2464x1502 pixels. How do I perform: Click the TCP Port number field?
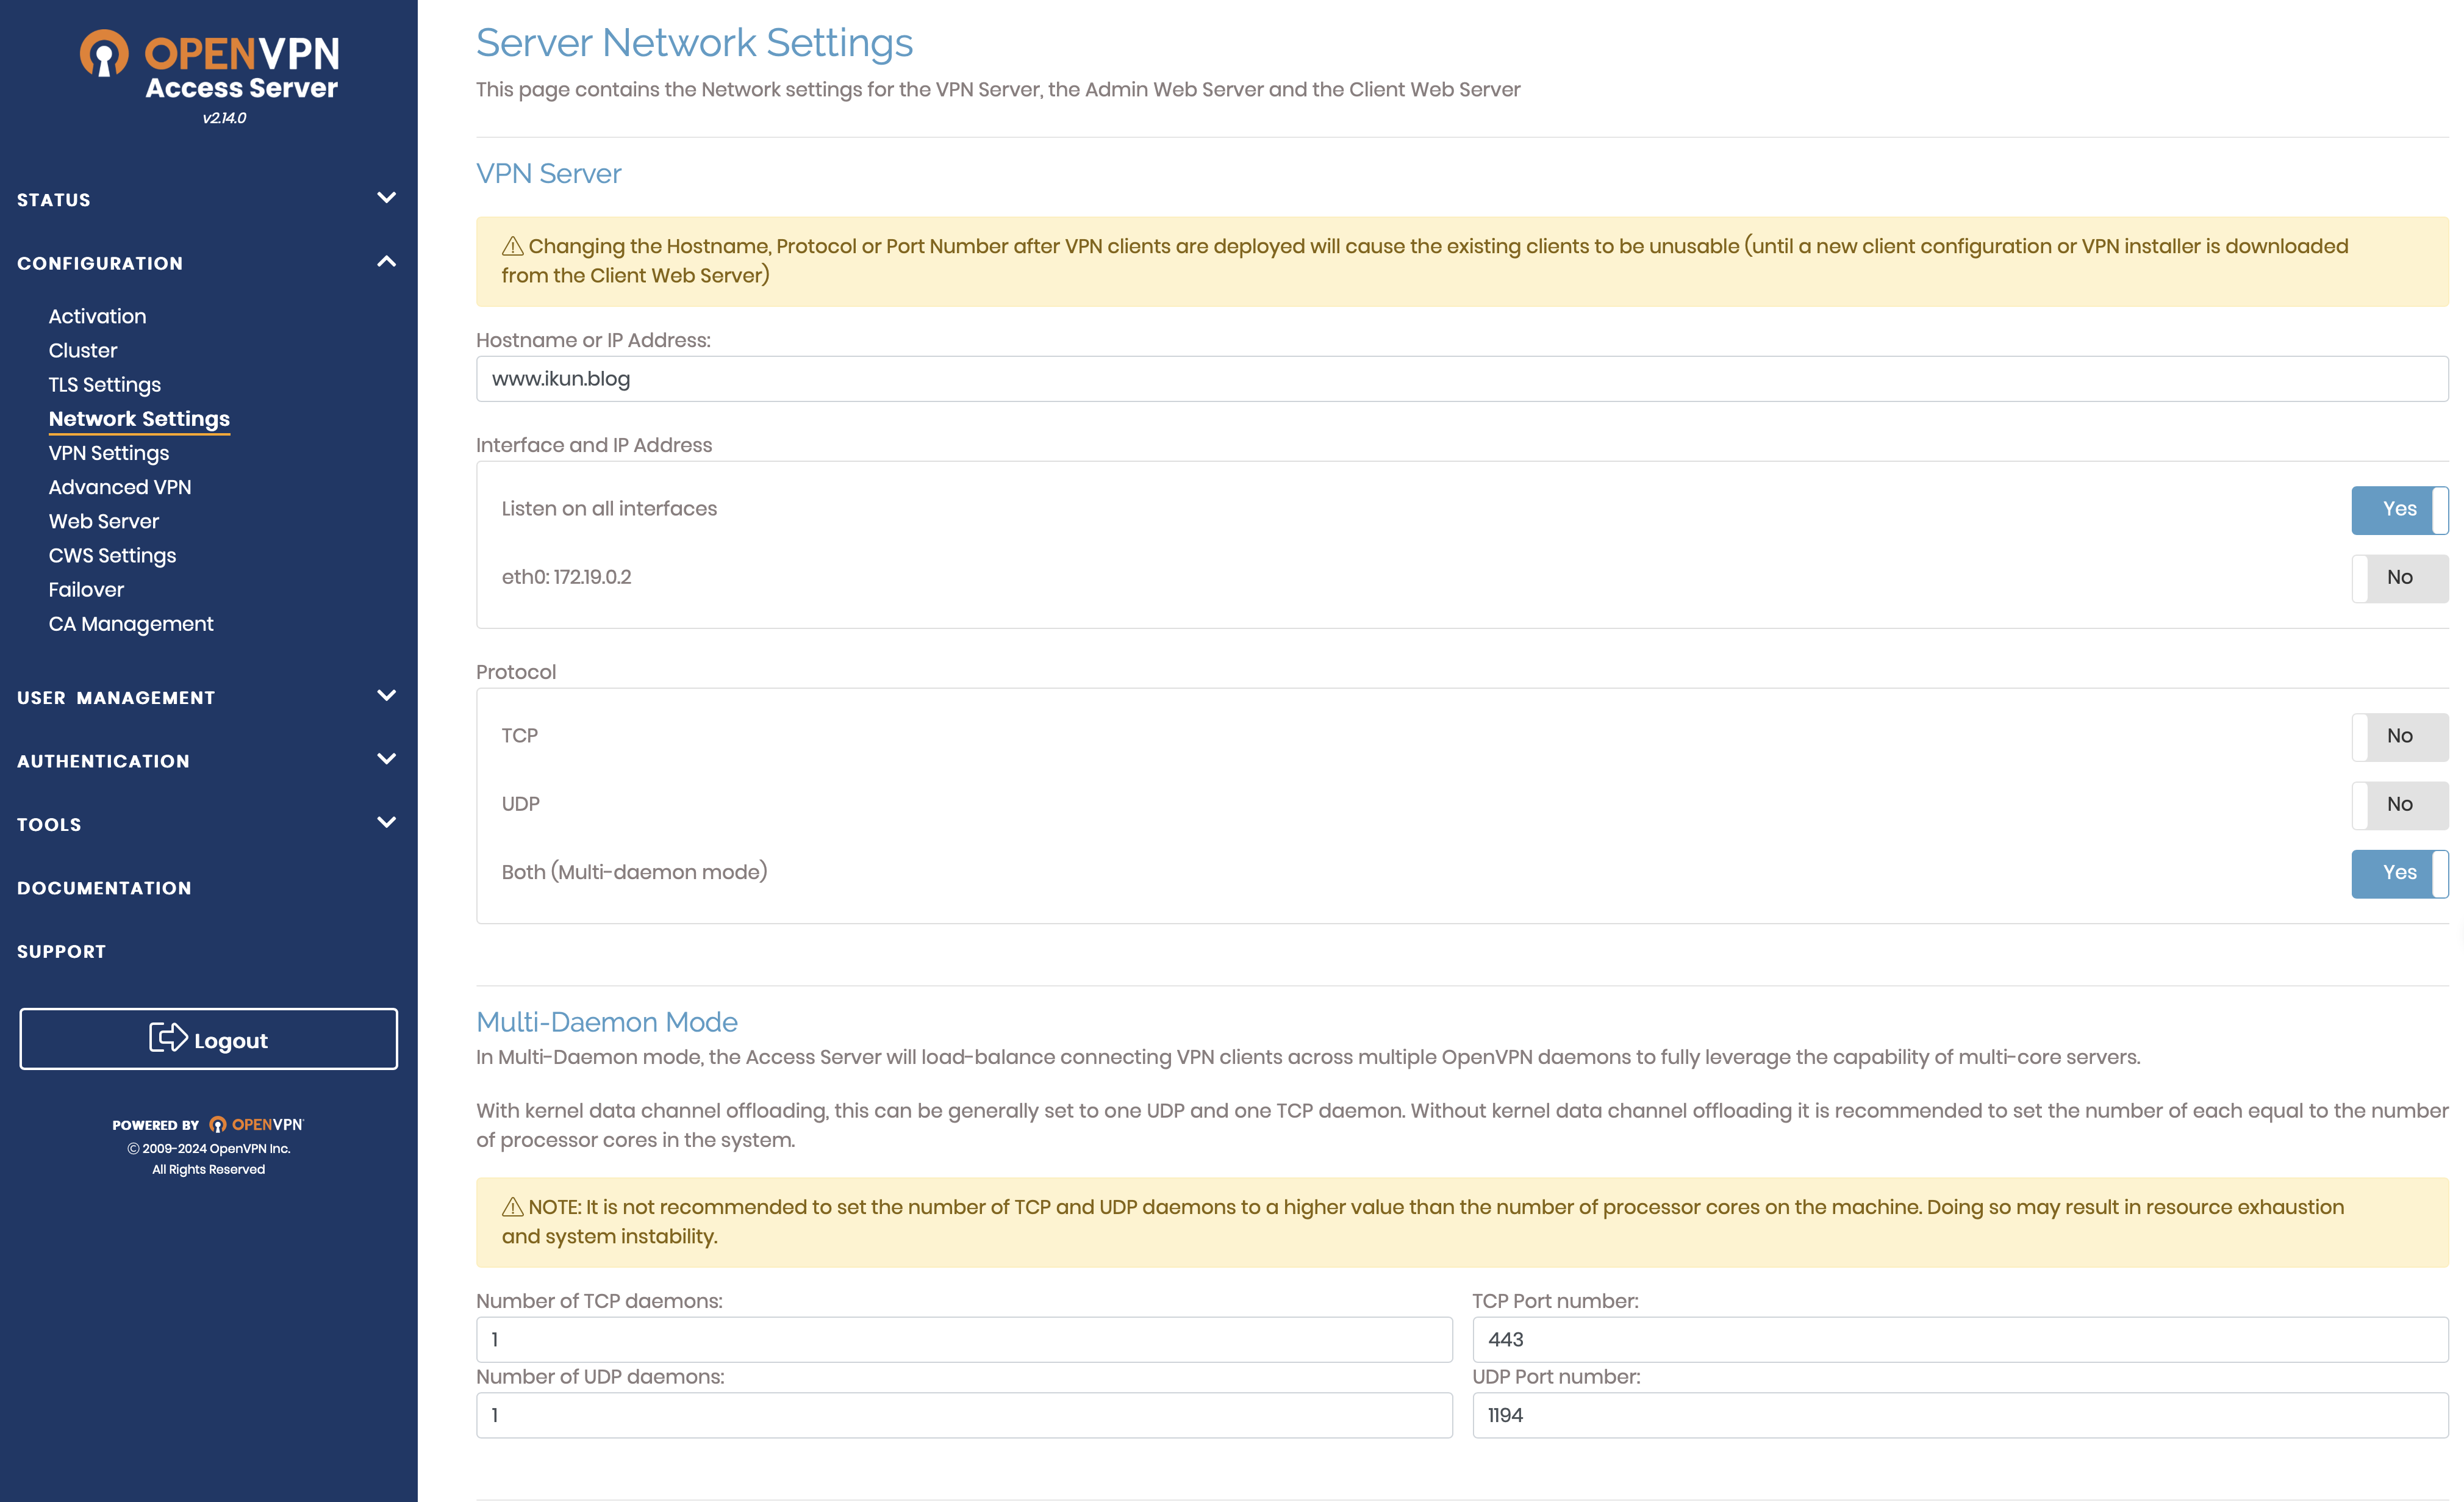(1960, 1340)
